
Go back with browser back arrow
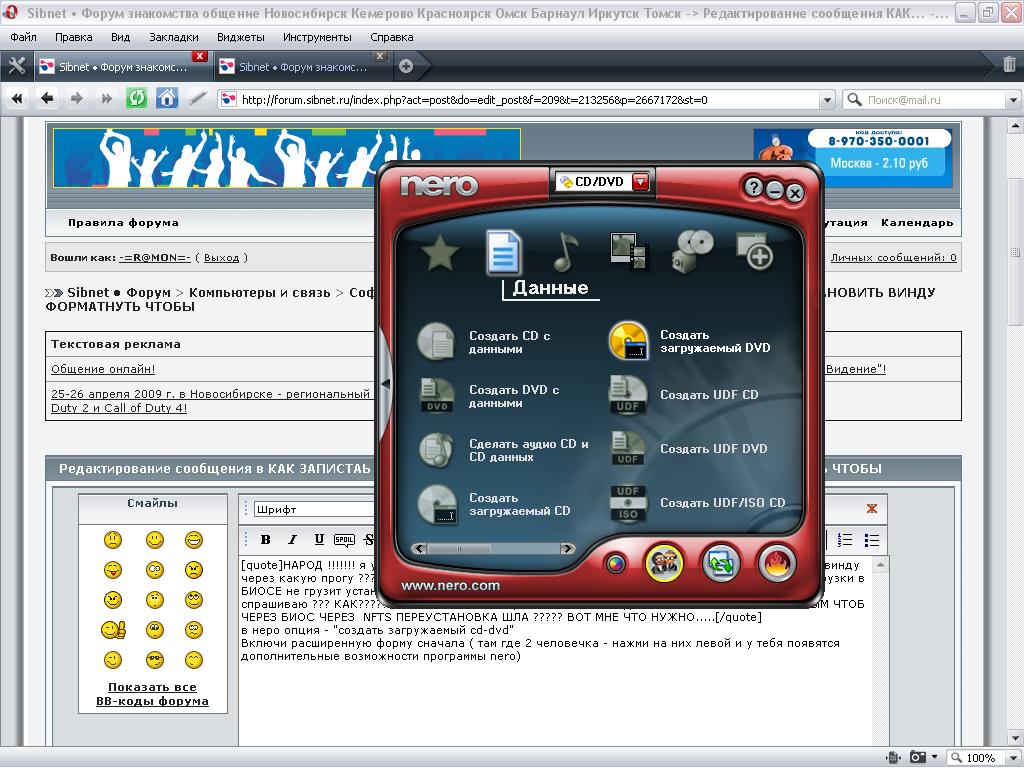46,99
